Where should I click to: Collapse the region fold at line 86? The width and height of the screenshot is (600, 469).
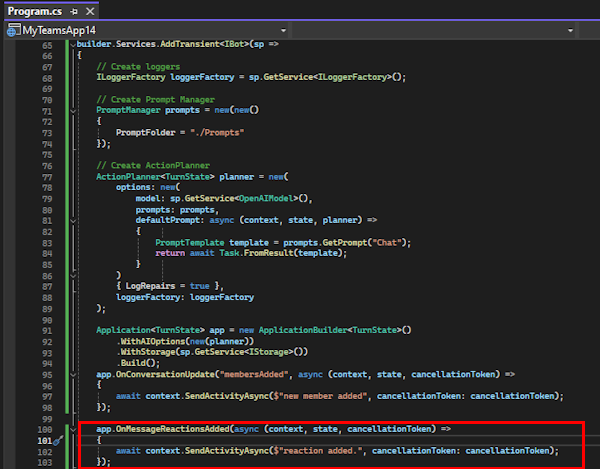(x=73, y=276)
